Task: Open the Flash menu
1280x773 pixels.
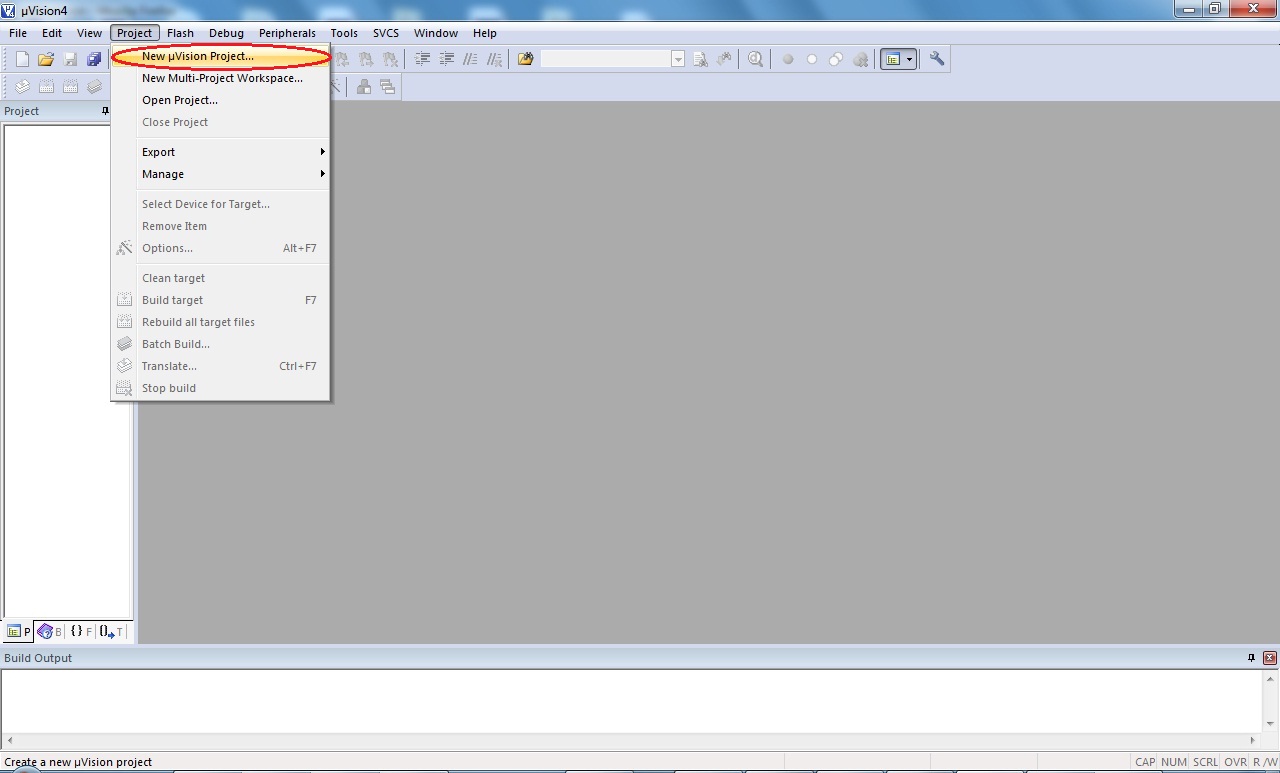Action: pyautogui.click(x=180, y=33)
